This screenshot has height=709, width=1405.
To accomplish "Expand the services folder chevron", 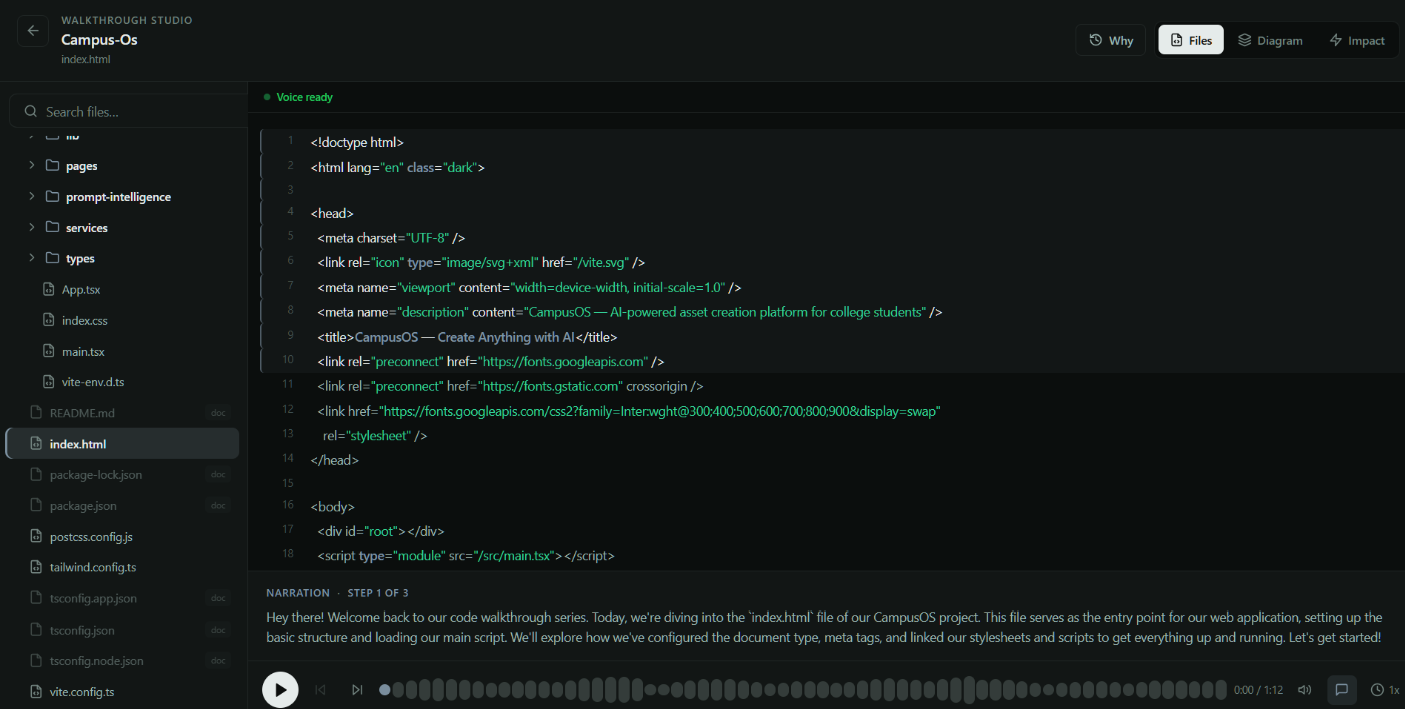I will [31, 228].
